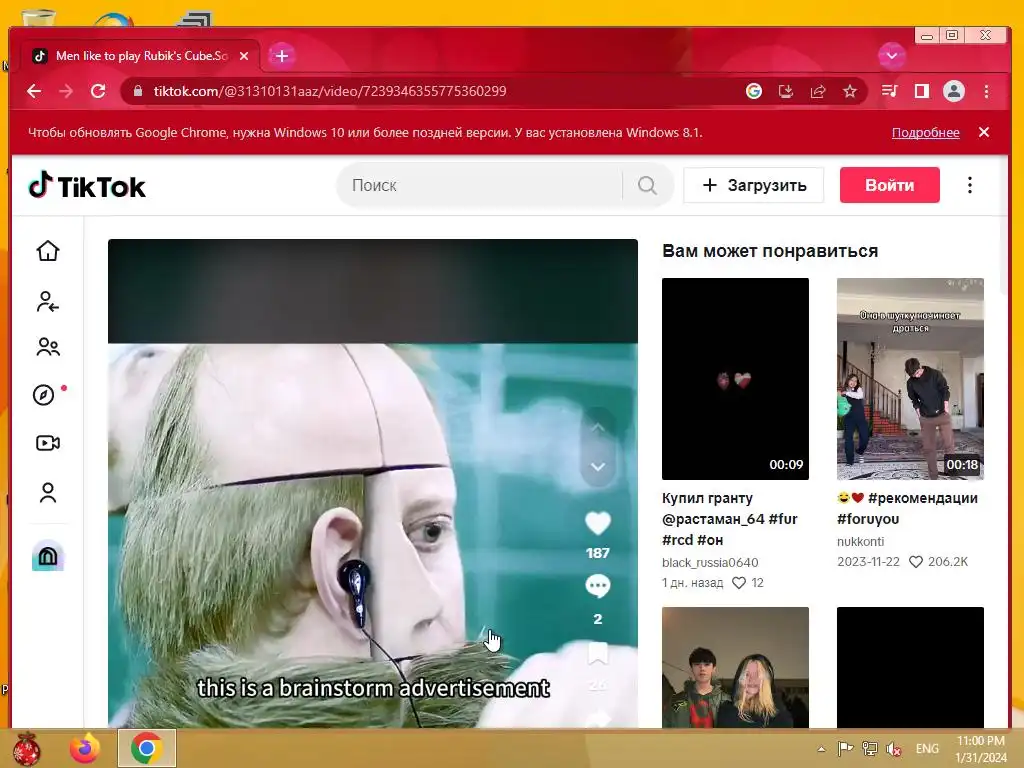Click the share page icon in address bar

coord(818,91)
